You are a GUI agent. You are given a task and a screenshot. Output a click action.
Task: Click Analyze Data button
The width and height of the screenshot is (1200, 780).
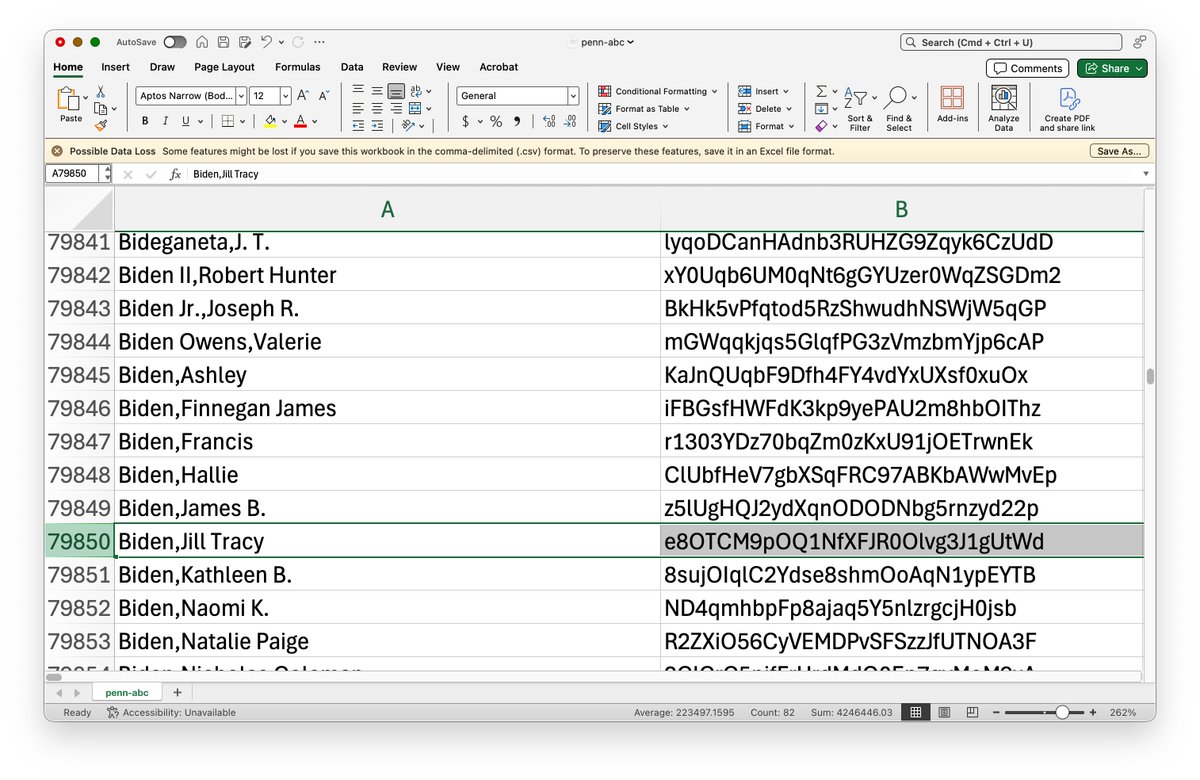pyautogui.click(x=1004, y=109)
